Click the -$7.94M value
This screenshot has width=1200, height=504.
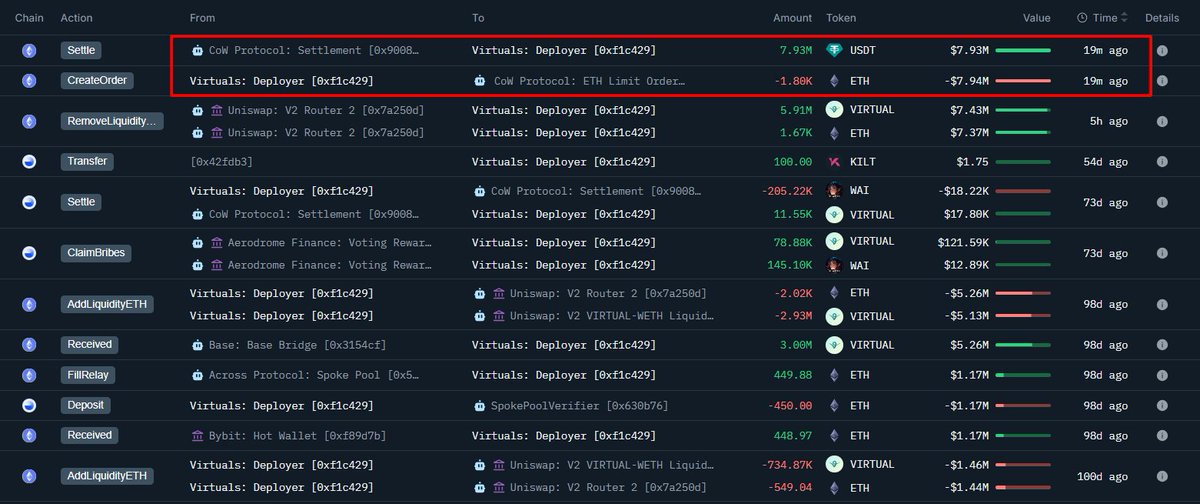pyautogui.click(x=966, y=80)
